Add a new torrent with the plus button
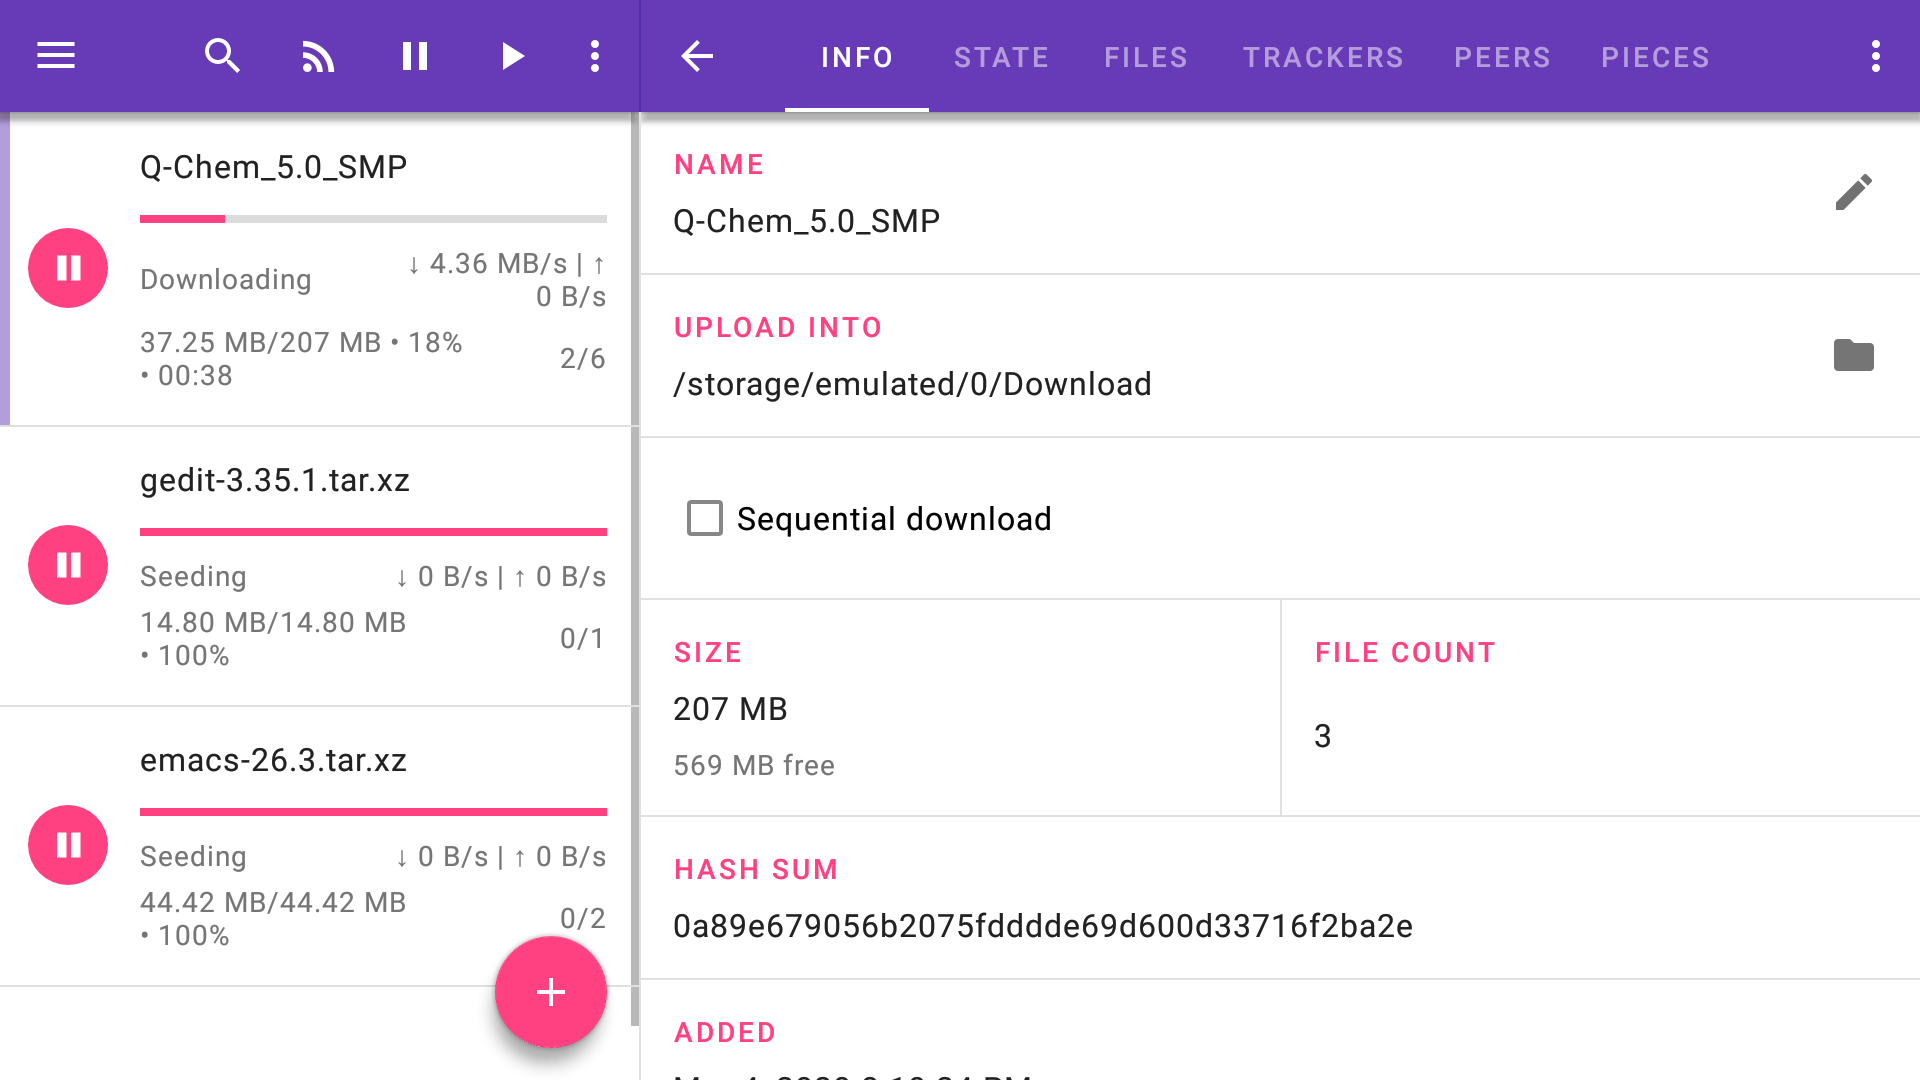The height and width of the screenshot is (1080, 1920). [x=551, y=992]
